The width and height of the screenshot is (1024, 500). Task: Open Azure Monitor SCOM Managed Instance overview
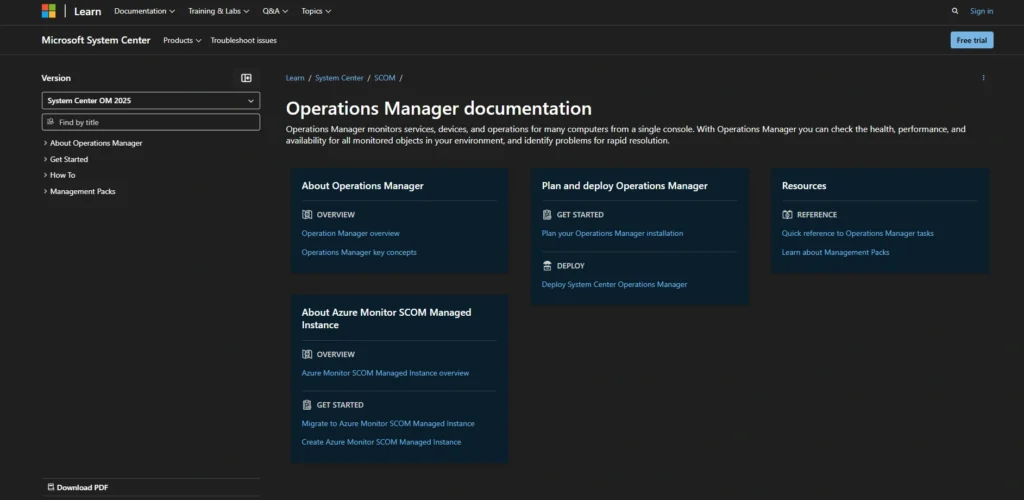(385, 373)
